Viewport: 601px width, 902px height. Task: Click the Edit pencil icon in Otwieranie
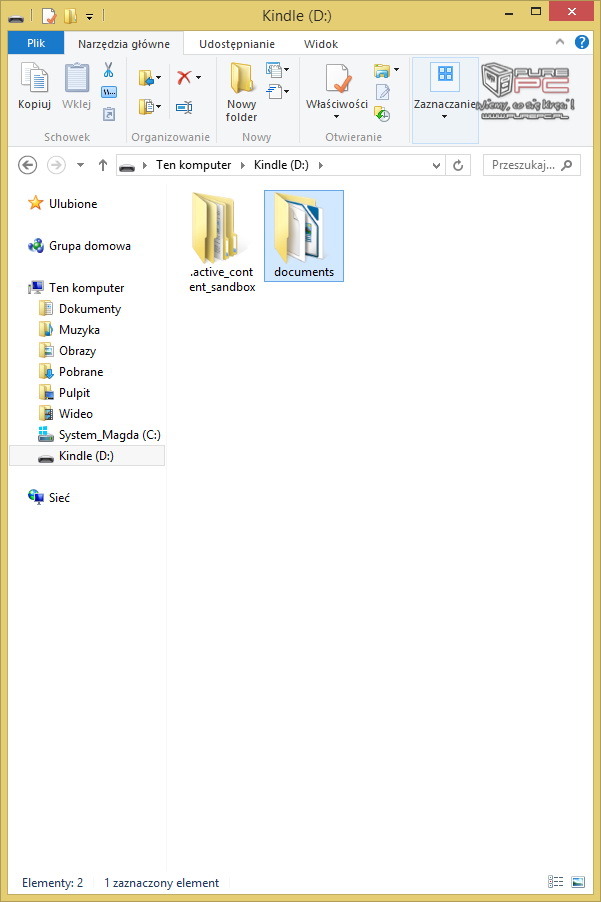point(382,92)
